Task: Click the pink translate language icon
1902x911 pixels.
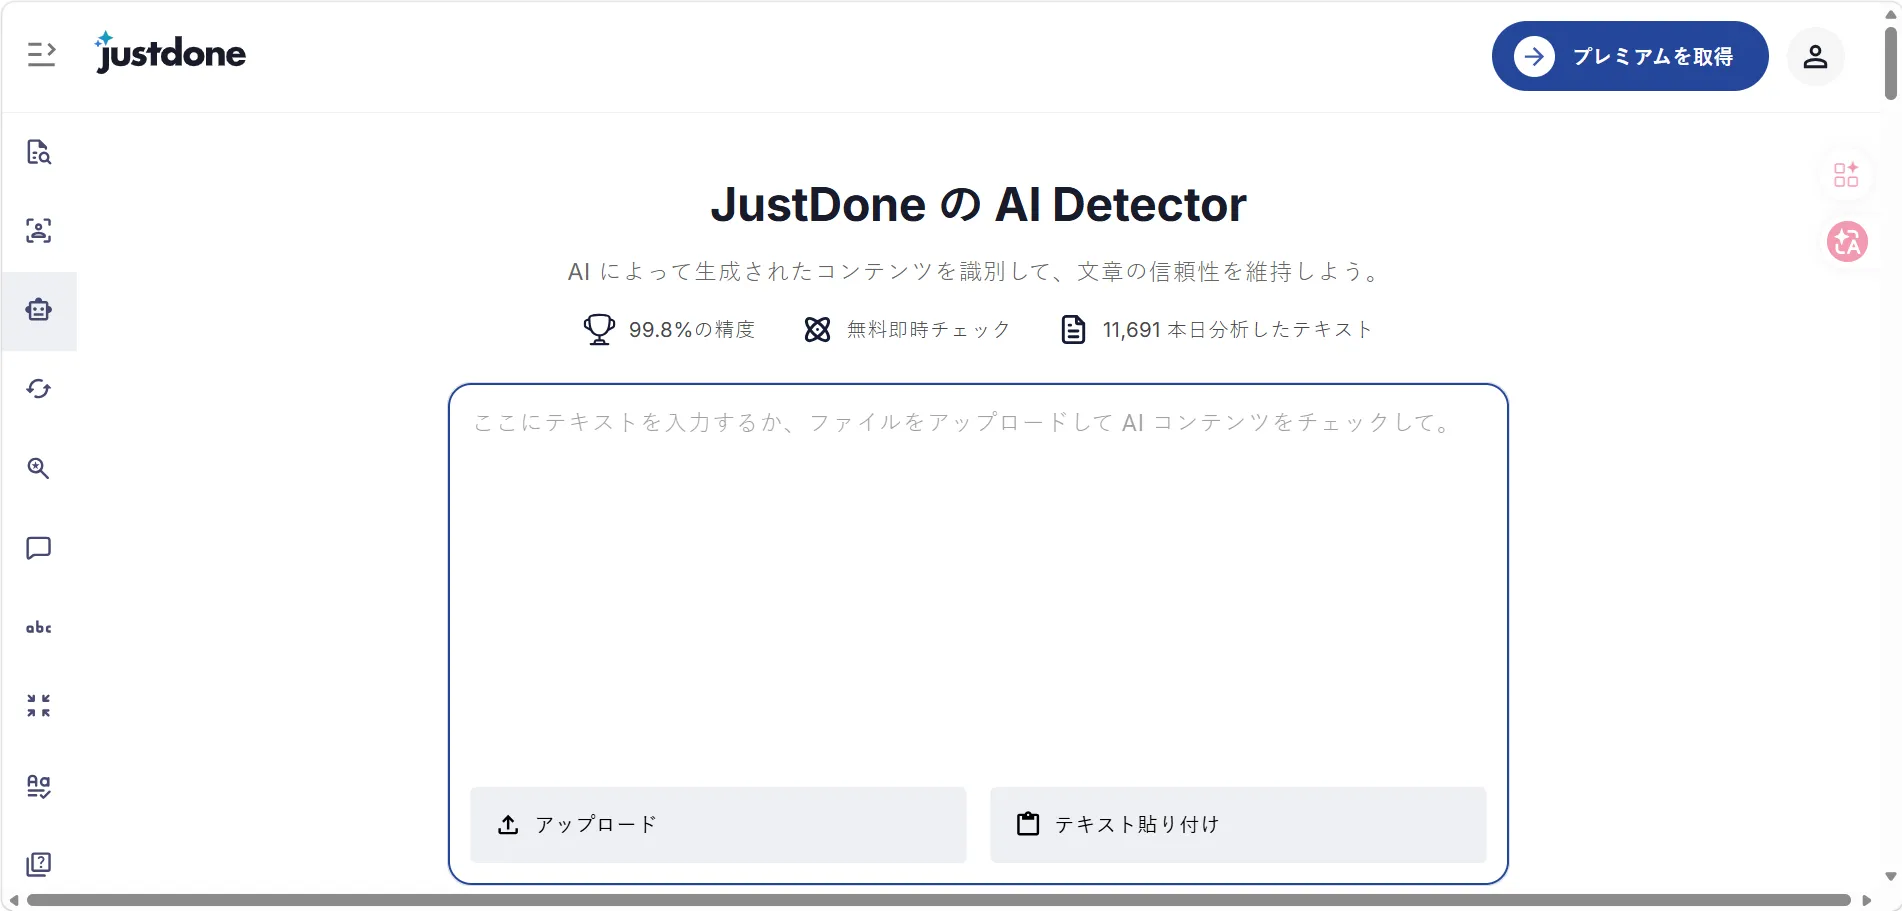Action: tap(1847, 242)
